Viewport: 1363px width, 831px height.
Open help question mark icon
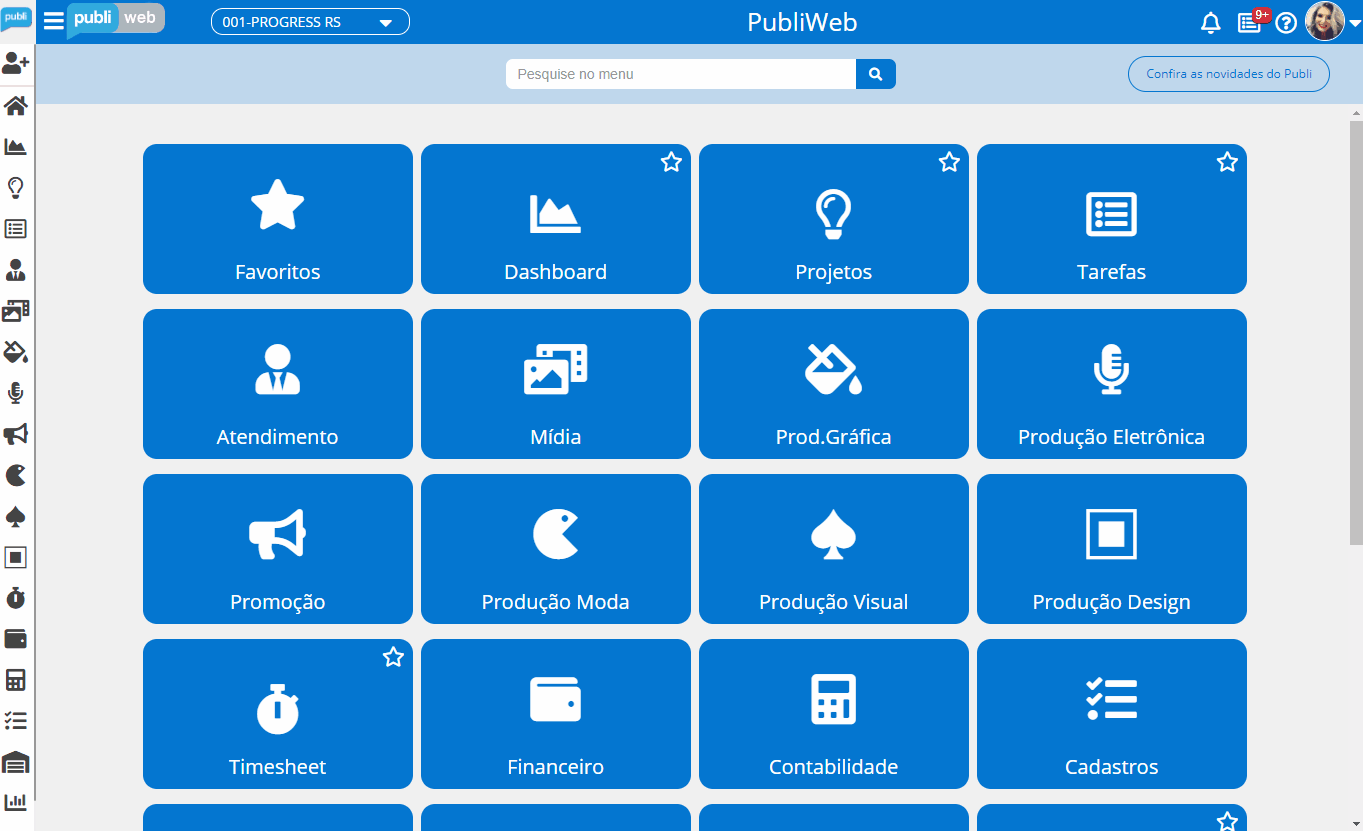point(1286,23)
